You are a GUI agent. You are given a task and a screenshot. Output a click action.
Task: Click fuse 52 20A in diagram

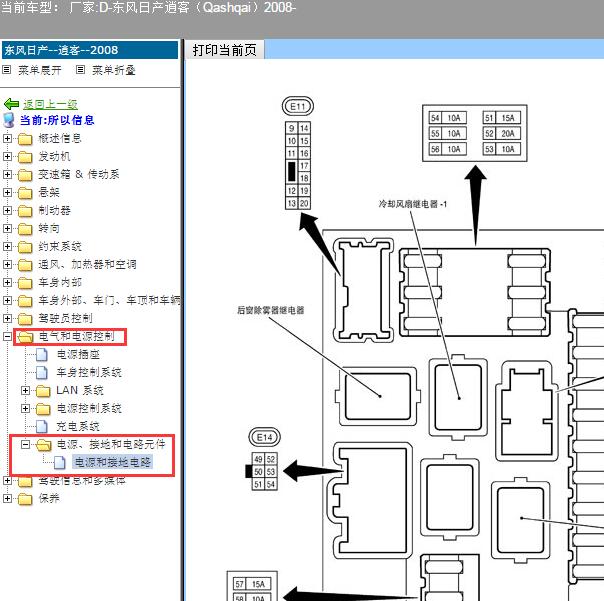coord(502,133)
